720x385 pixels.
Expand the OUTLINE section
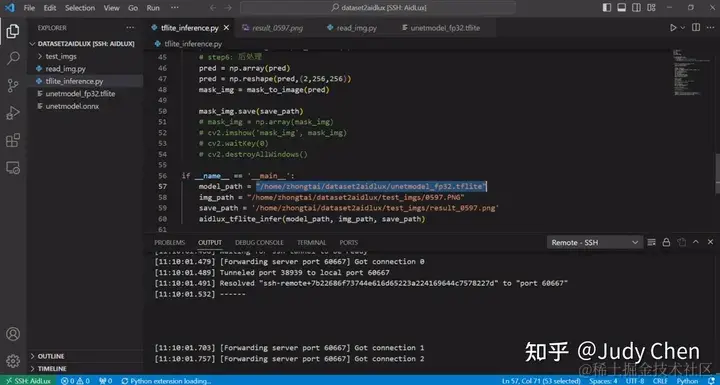pyautogui.click(x=51, y=356)
